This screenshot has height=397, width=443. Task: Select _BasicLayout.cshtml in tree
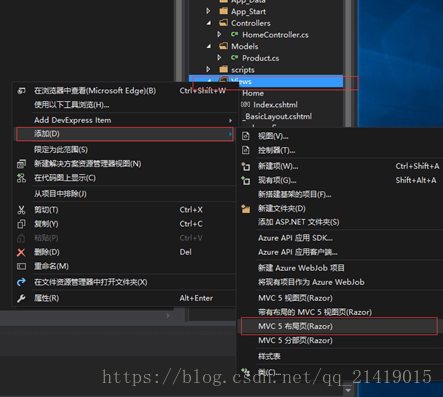point(278,116)
